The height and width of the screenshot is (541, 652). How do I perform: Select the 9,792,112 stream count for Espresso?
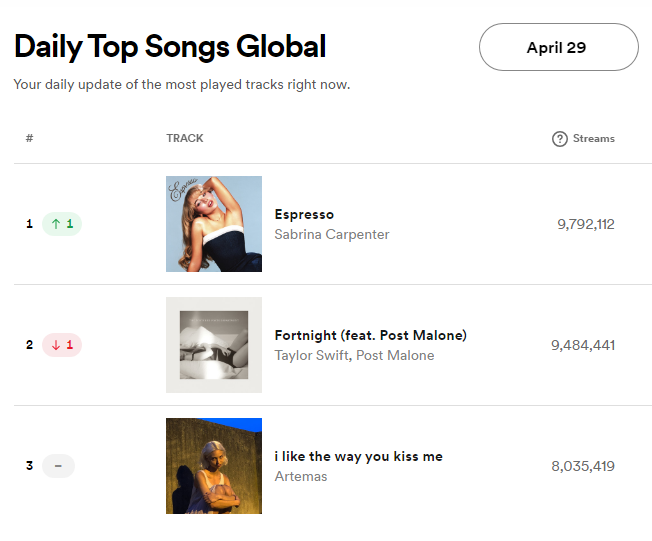click(x=585, y=224)
